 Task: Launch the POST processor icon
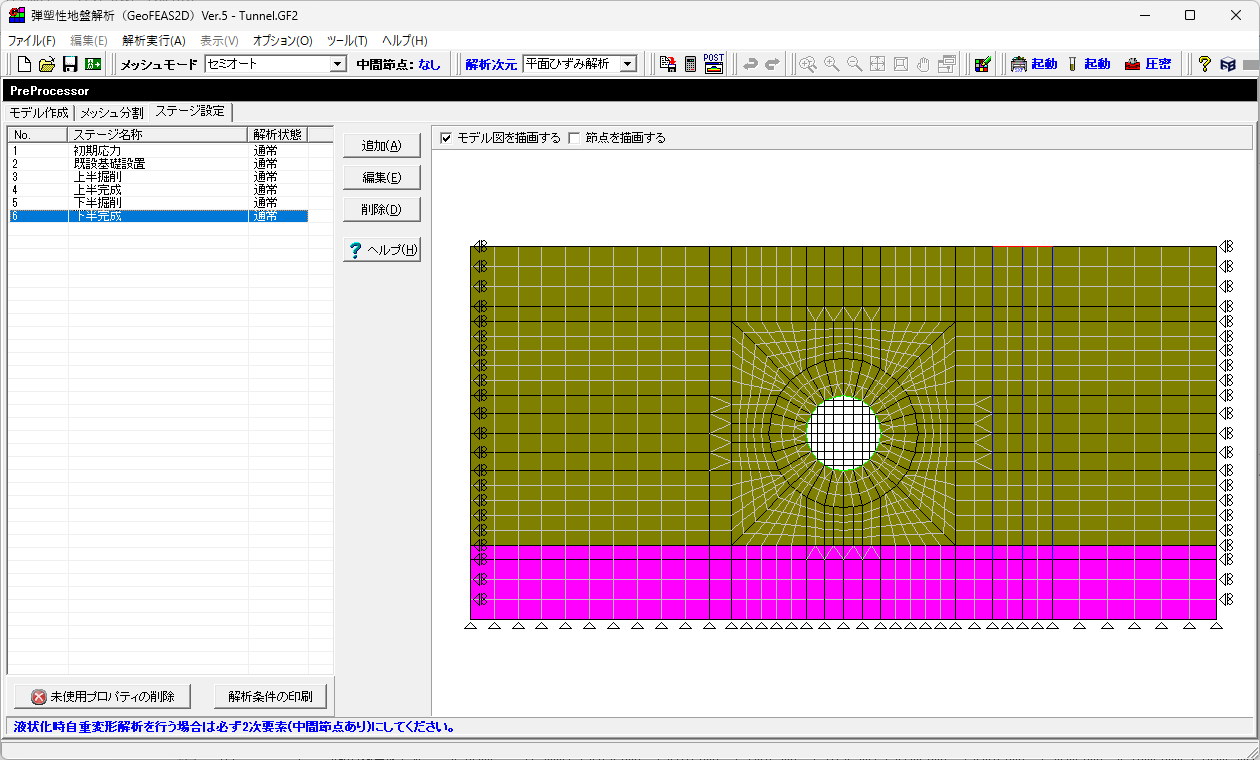pyautogui.click(x=713, y=64)
